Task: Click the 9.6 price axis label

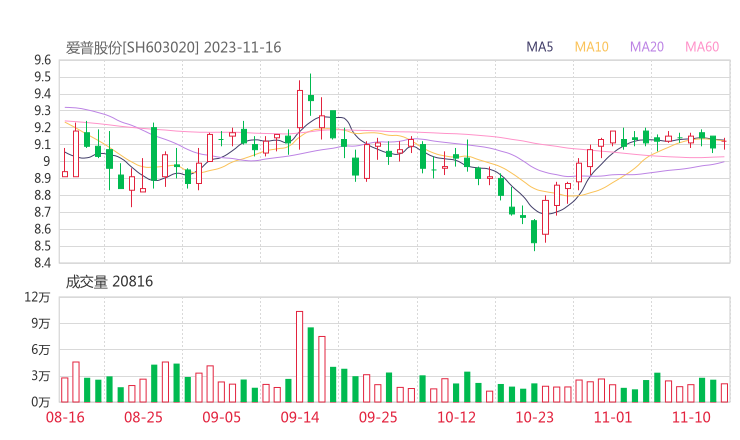Action: pos(42,60)
